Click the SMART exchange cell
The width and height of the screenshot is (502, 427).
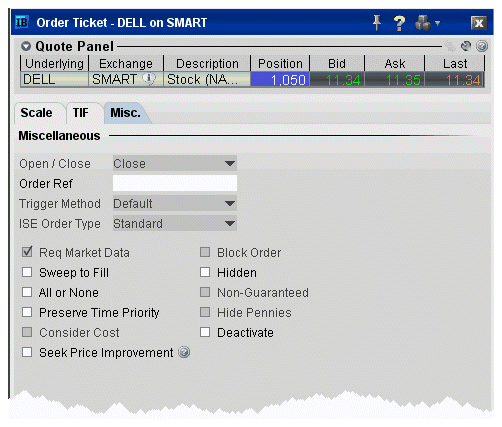[x=126, y=79]
